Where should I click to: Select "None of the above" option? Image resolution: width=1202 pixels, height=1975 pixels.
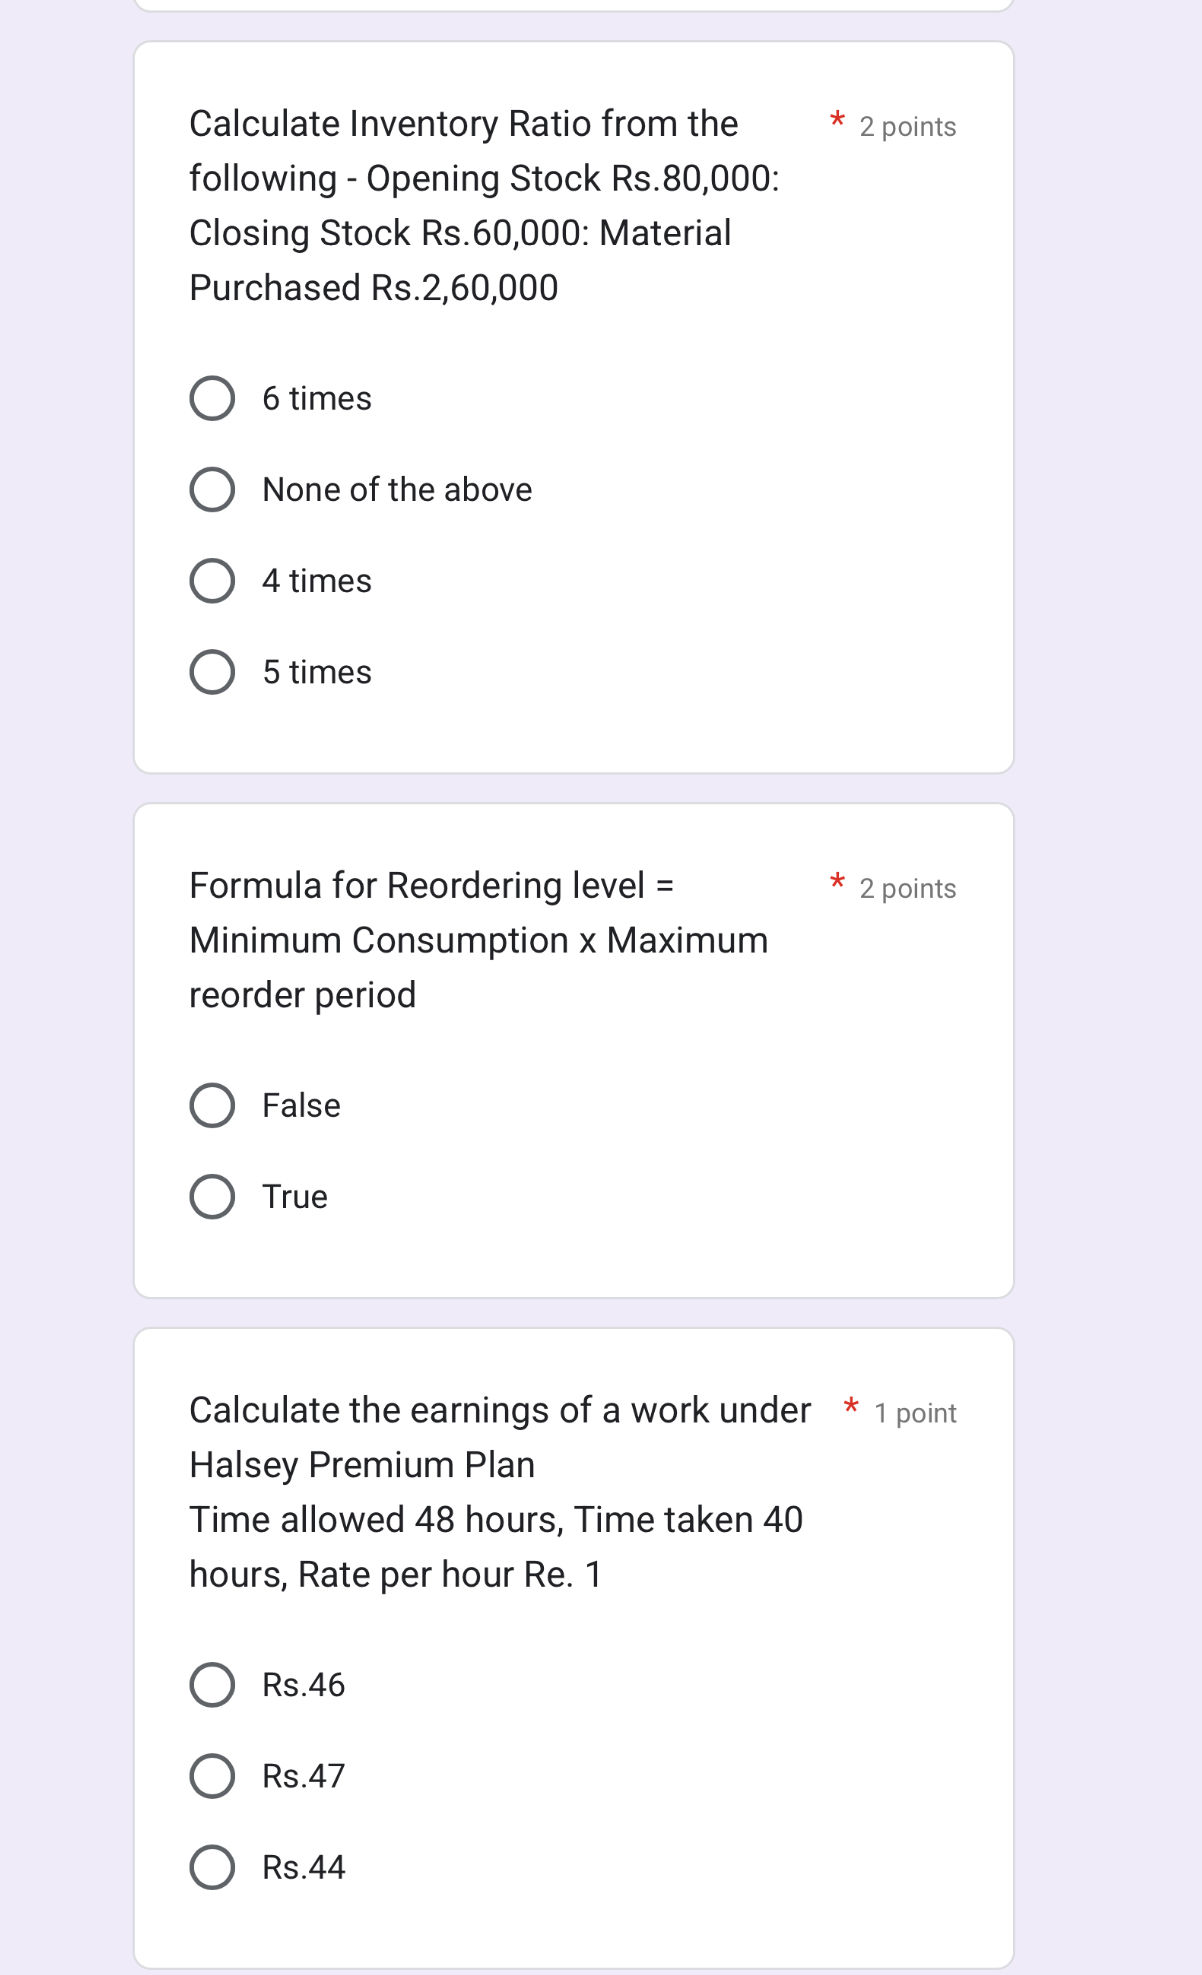(x=211, y=488)
